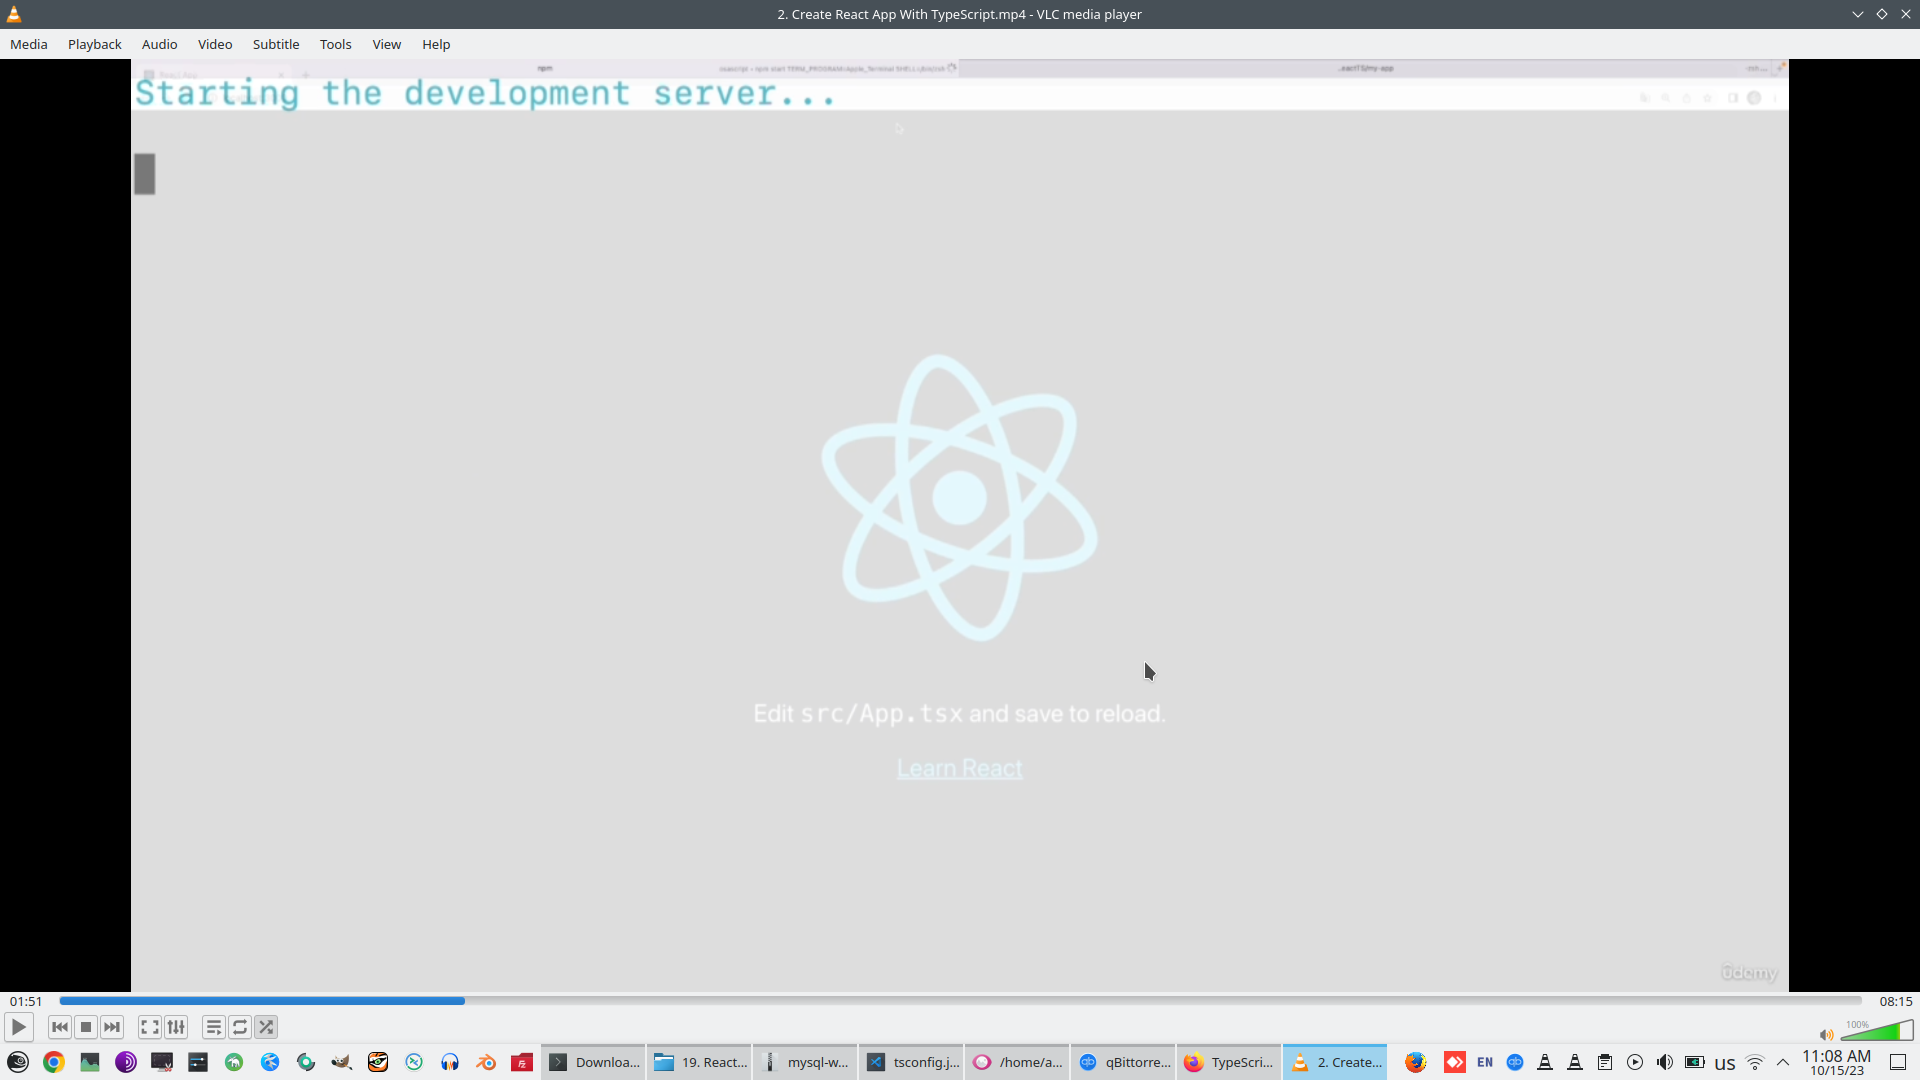This screenshot has height=1080, width=1920.
Task: Open extended settings and effects
Action: coord(176,1027)
